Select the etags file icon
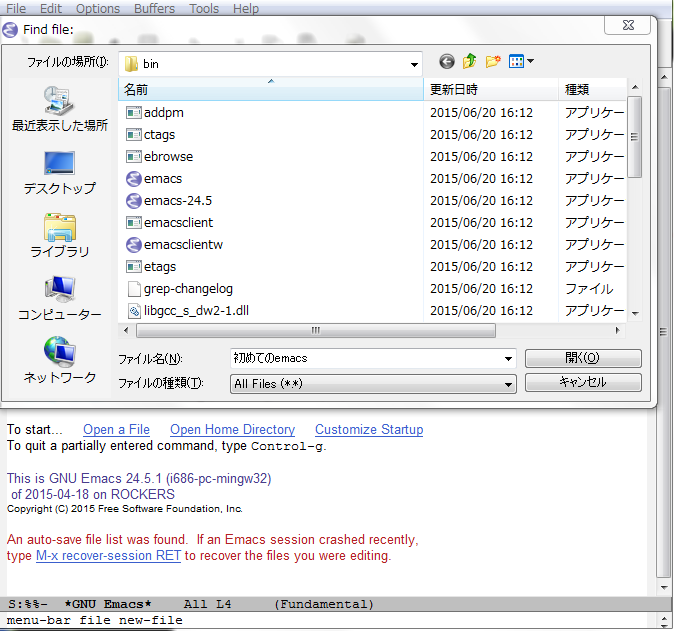Screen dimensions: 674x631 (134, 266)
